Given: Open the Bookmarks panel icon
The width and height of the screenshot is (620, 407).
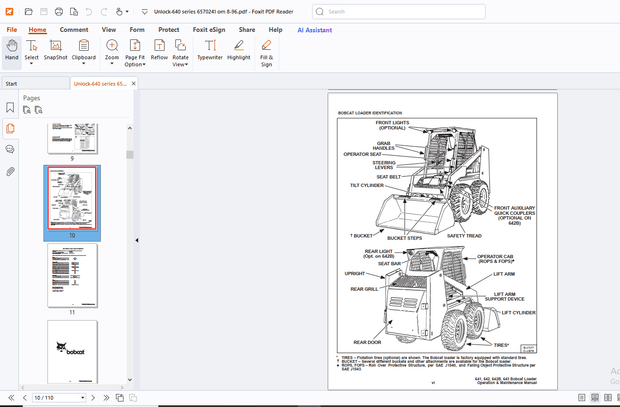Looking at the screenshot, I should (10, 107).
